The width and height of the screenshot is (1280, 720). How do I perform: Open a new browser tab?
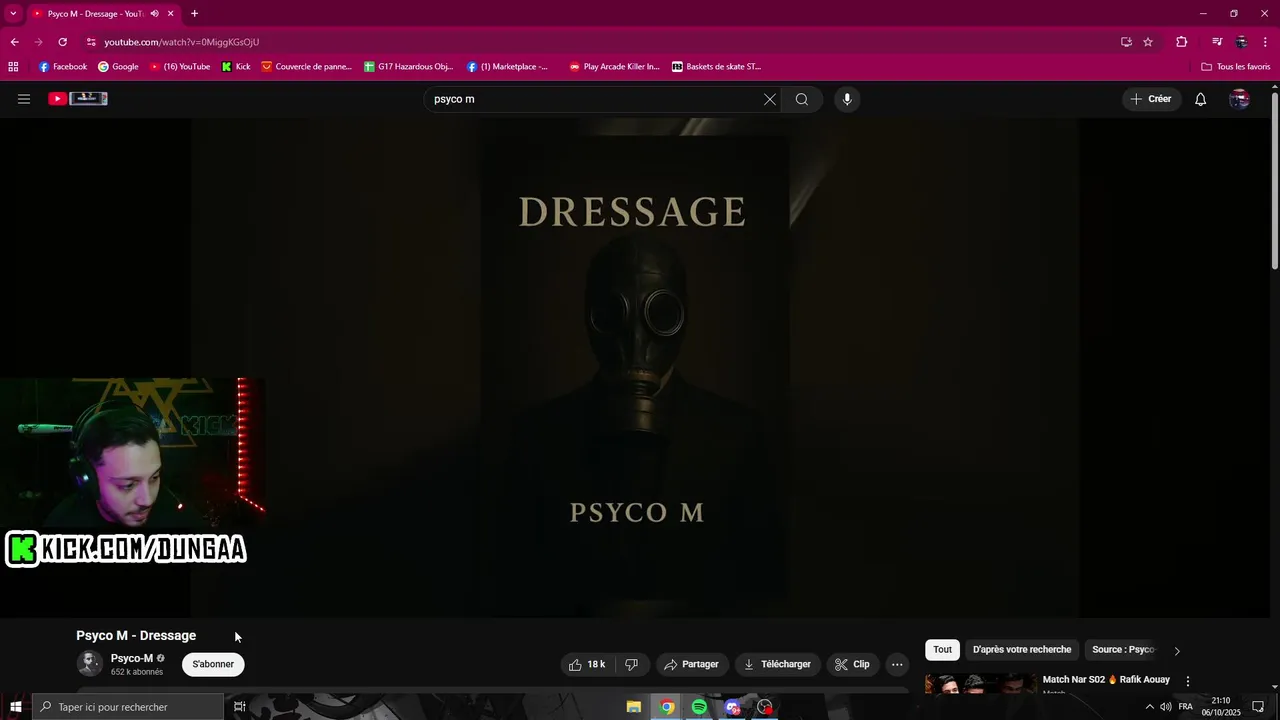coord(194,14)
